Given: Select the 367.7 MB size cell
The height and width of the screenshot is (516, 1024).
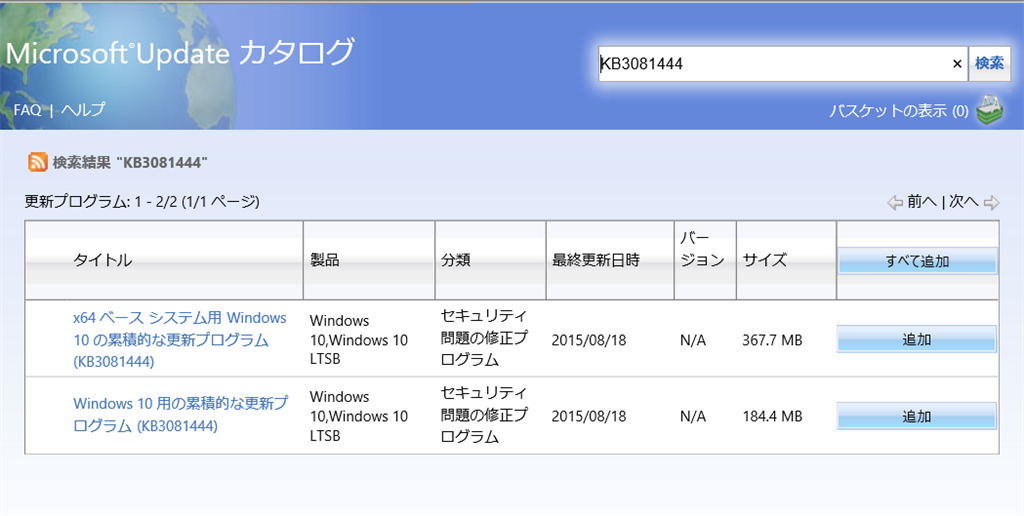Looking at the screenshot, I should (x=772, y=340).
